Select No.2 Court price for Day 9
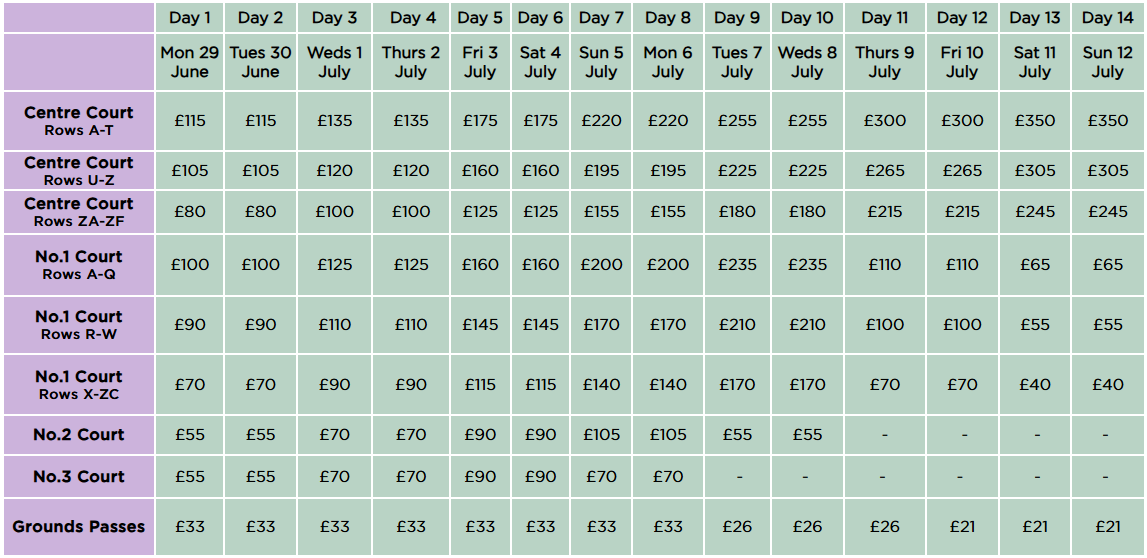Screen dimensions: 1147x558 pos(737,435)
